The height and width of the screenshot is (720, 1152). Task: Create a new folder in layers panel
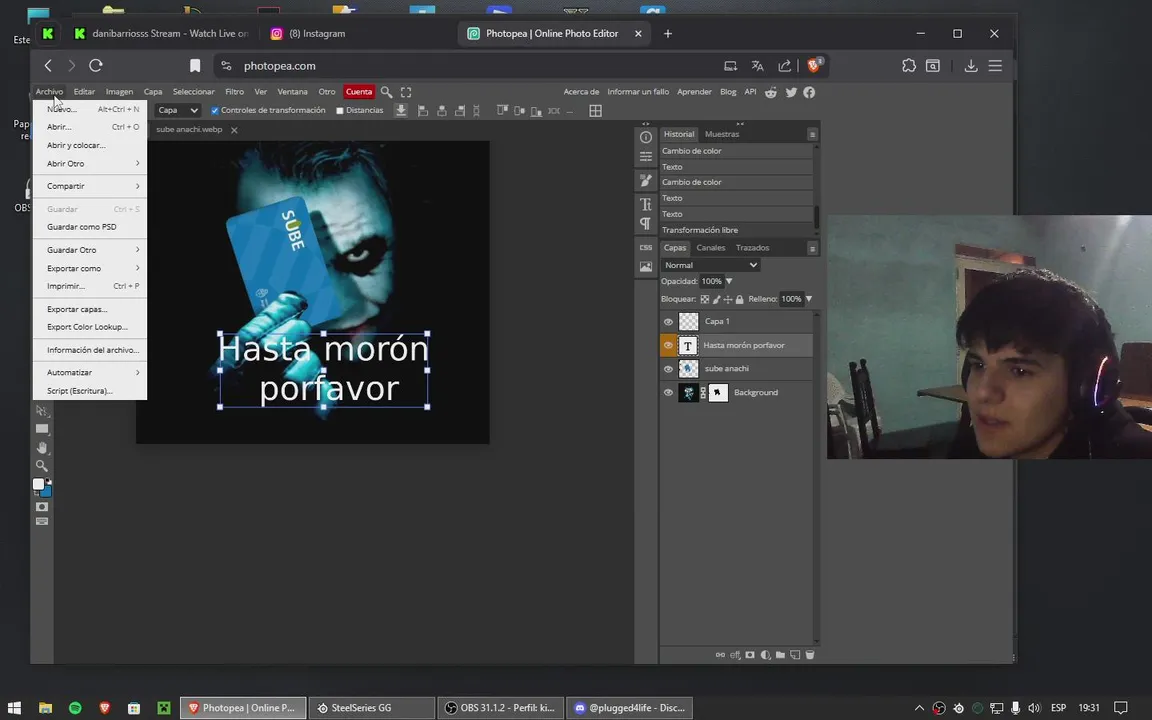(780, 655)
